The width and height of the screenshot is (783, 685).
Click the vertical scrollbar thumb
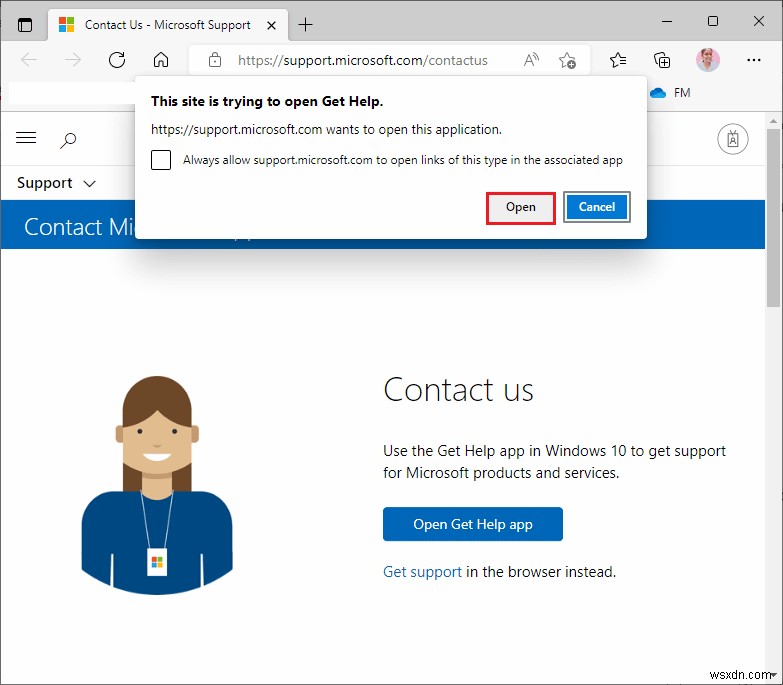[773, 217]
